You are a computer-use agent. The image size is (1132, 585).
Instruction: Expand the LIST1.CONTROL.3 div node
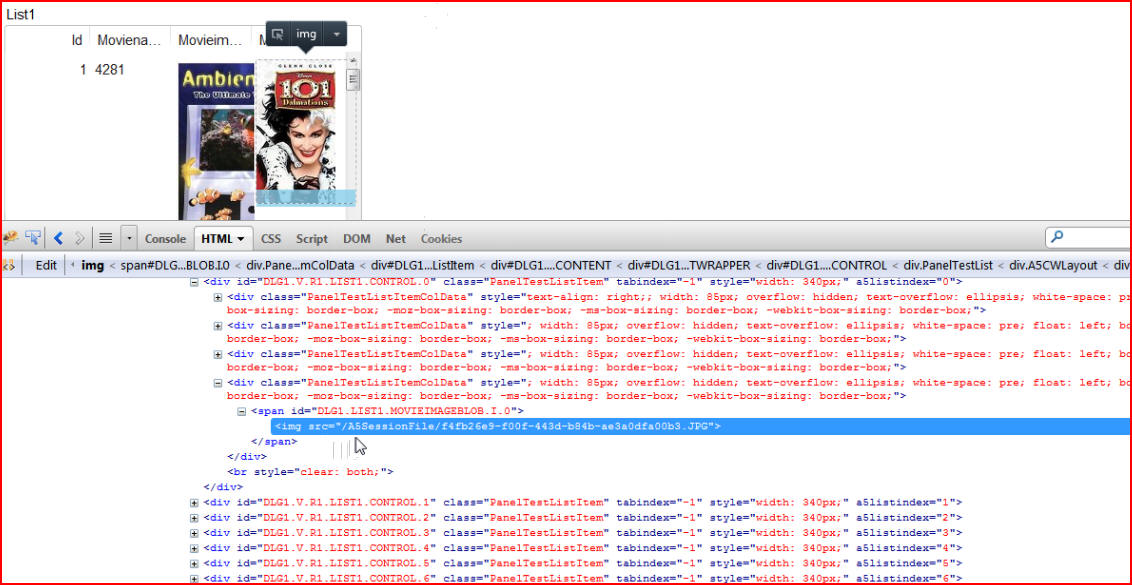[193, 533]
